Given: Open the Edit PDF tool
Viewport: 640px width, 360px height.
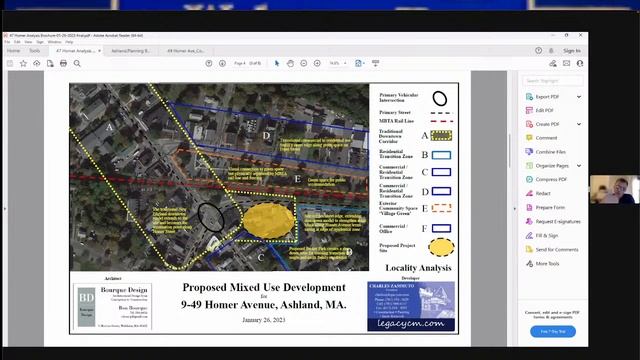Looking at the screenshot, I should tap(544, 110).
